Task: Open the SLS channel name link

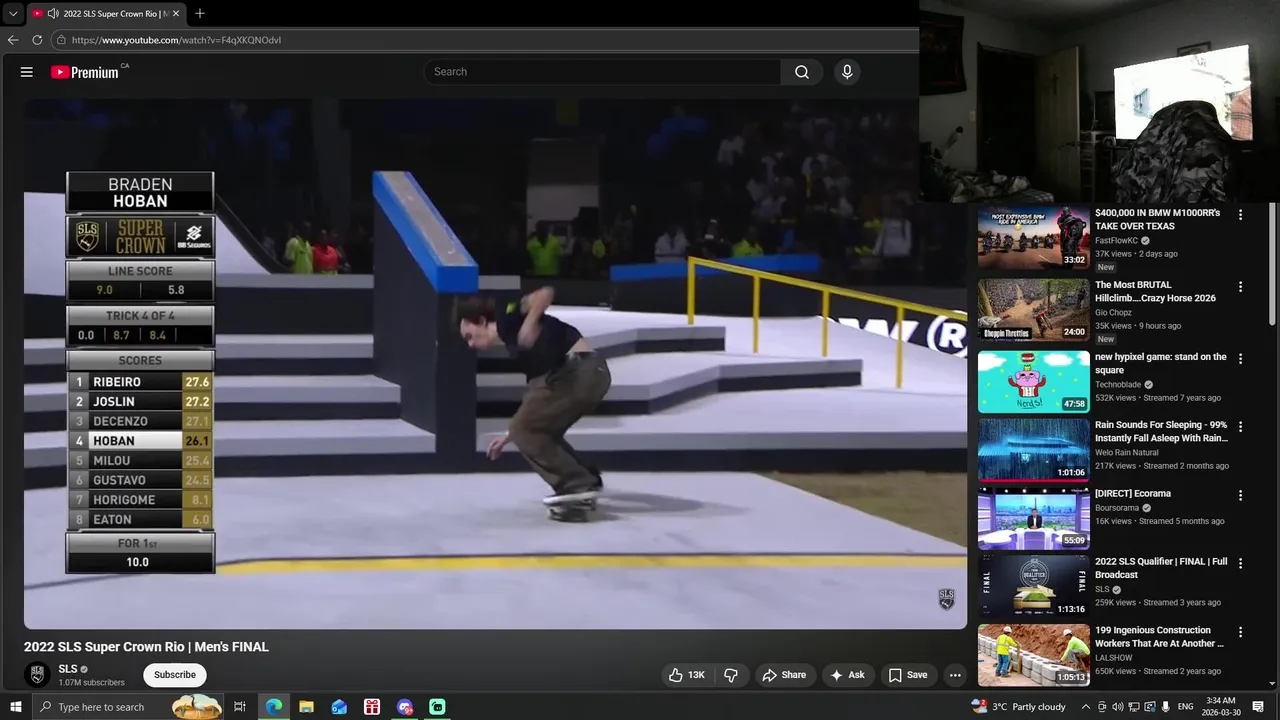Action: (68, 669)
